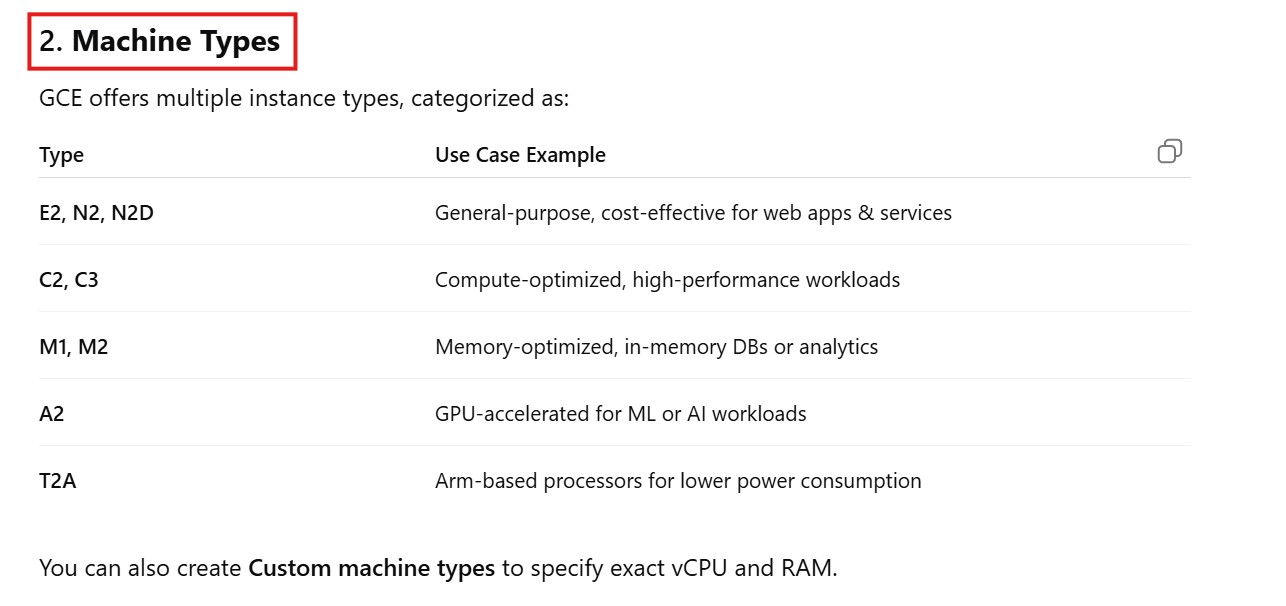This screenshot has width=1286, height=606.
Task: Select the "A2" type cell
Action: 52,414
